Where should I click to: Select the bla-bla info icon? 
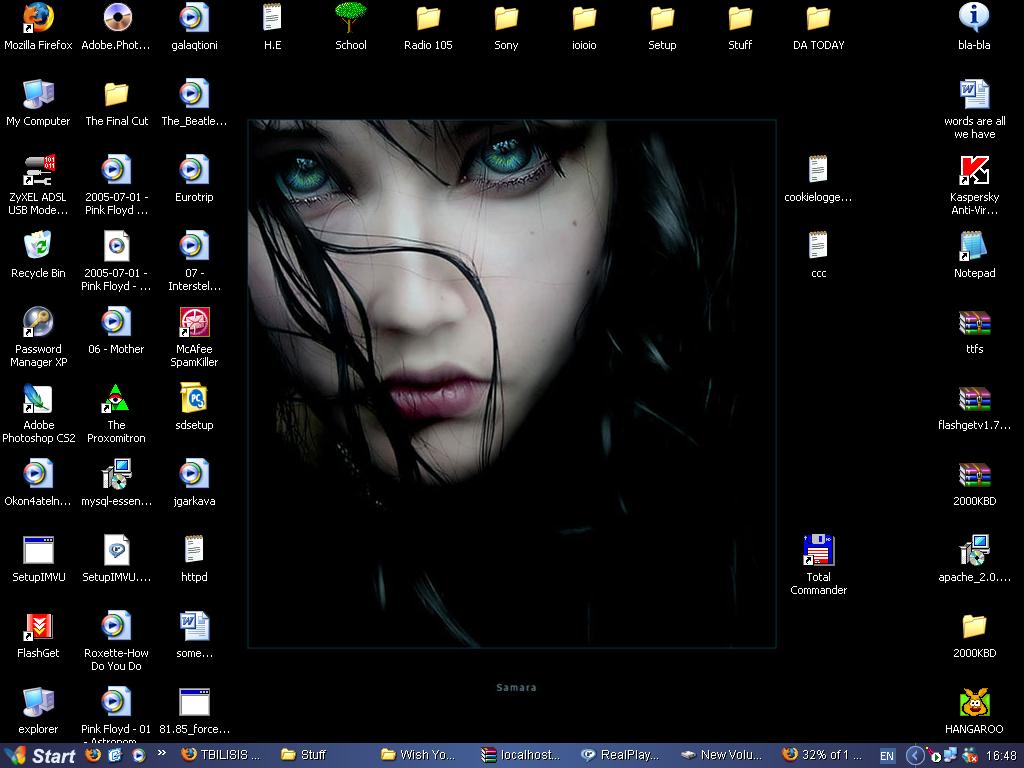[974, 18]
